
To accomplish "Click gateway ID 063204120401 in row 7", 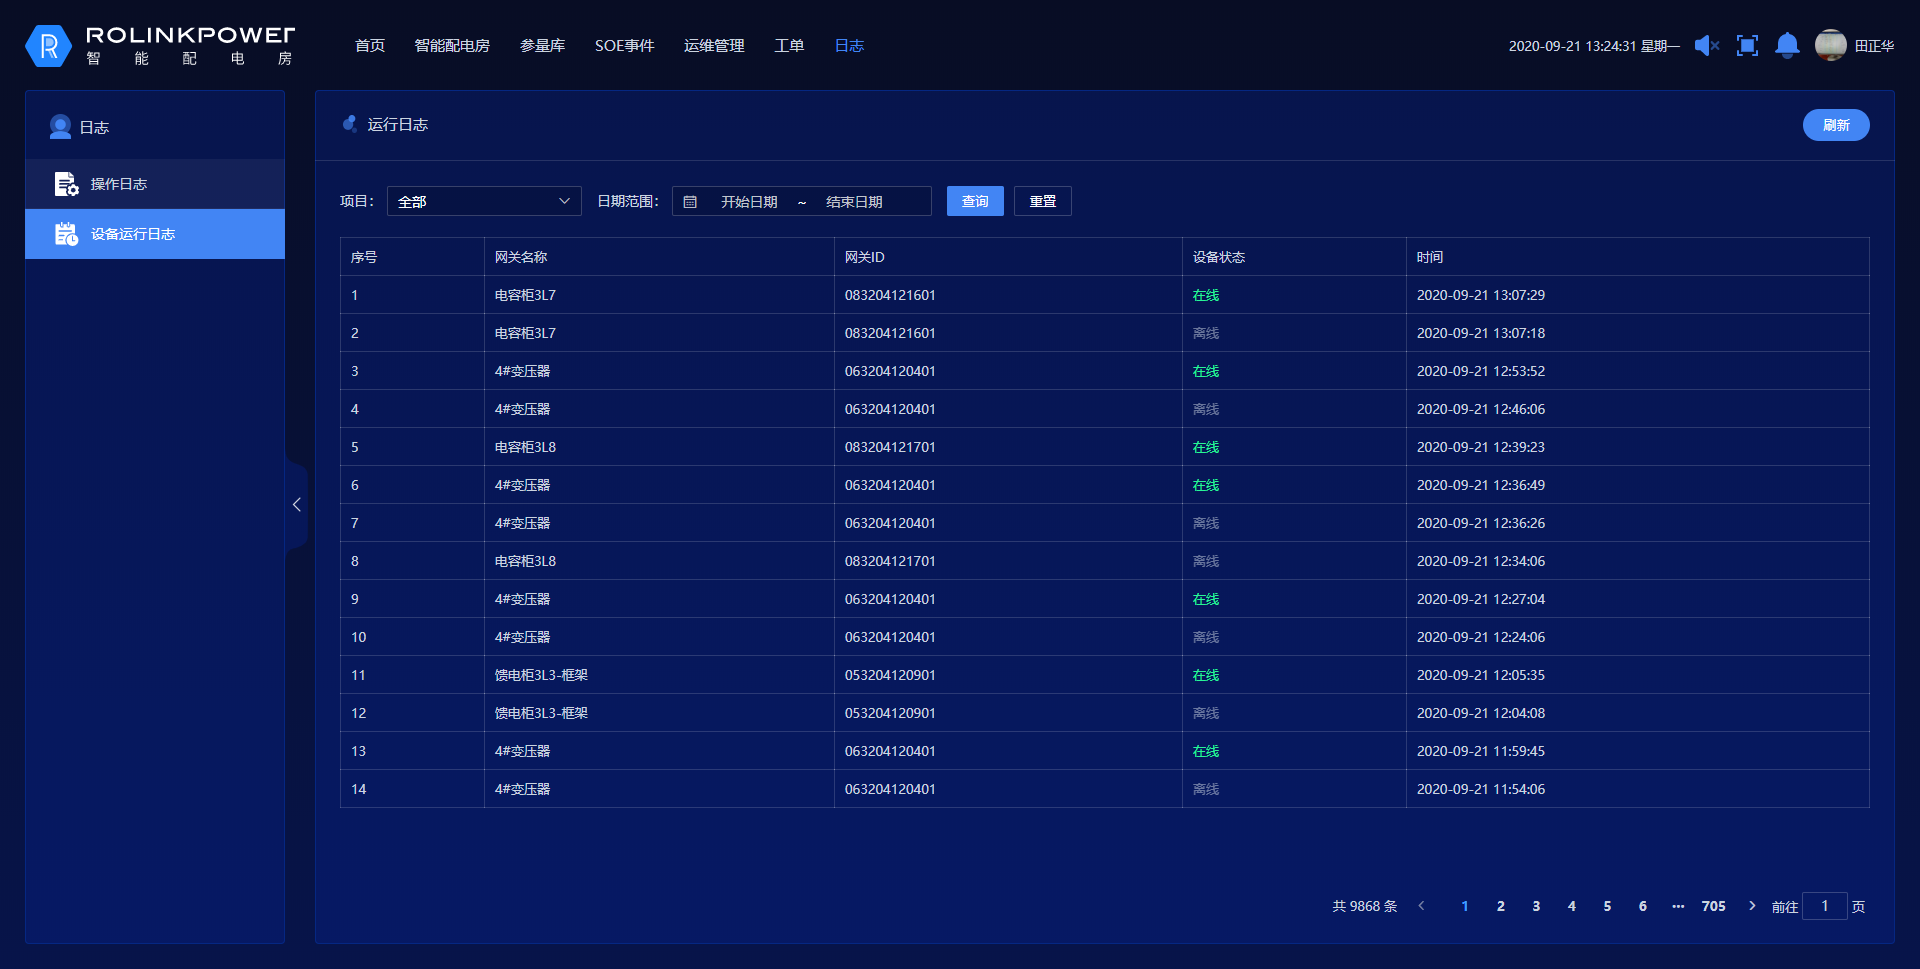I will 890,523.
